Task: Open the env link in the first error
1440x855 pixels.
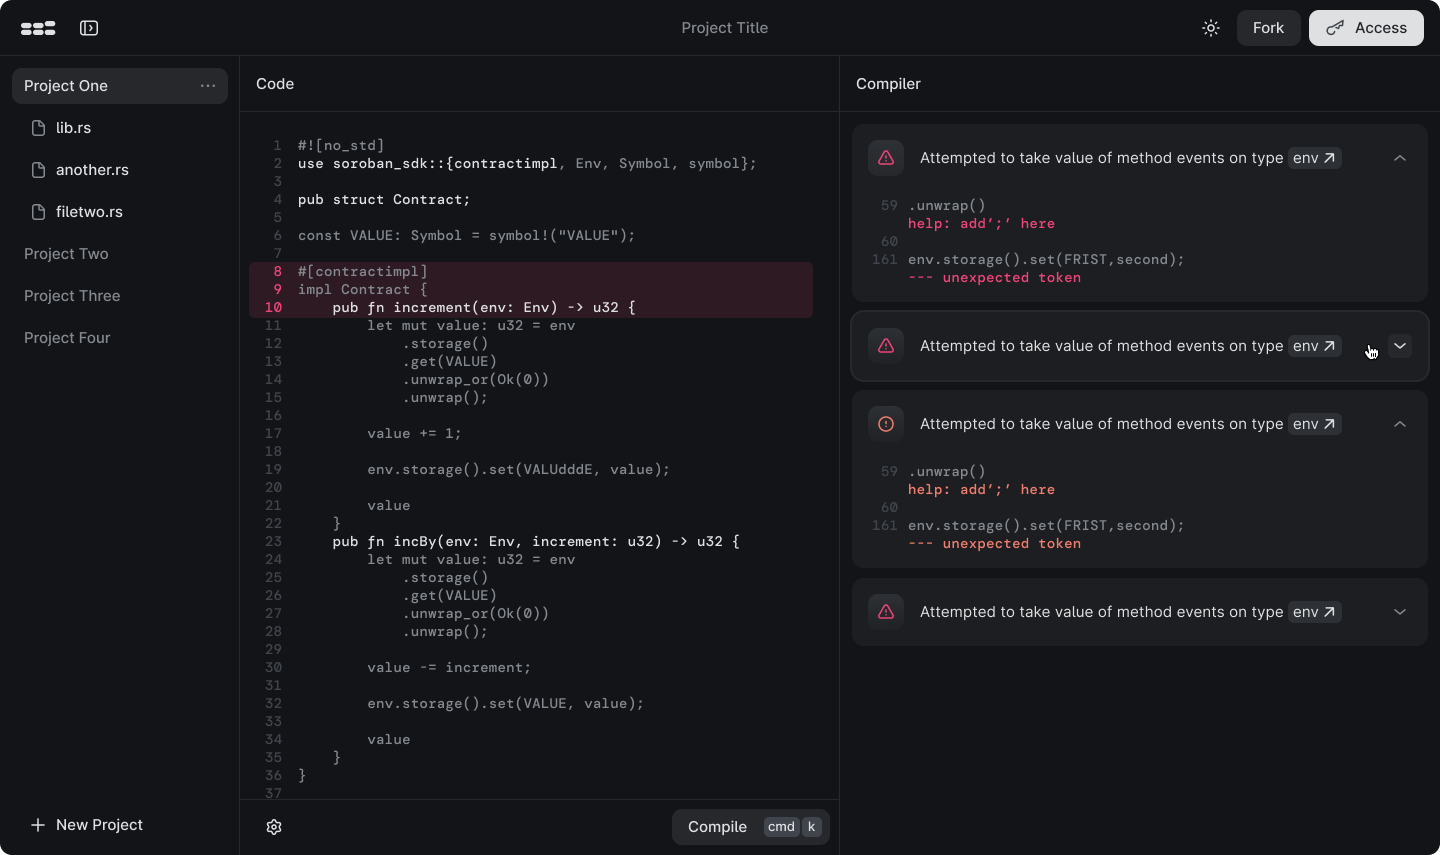Action: (x=1314, y=158)
